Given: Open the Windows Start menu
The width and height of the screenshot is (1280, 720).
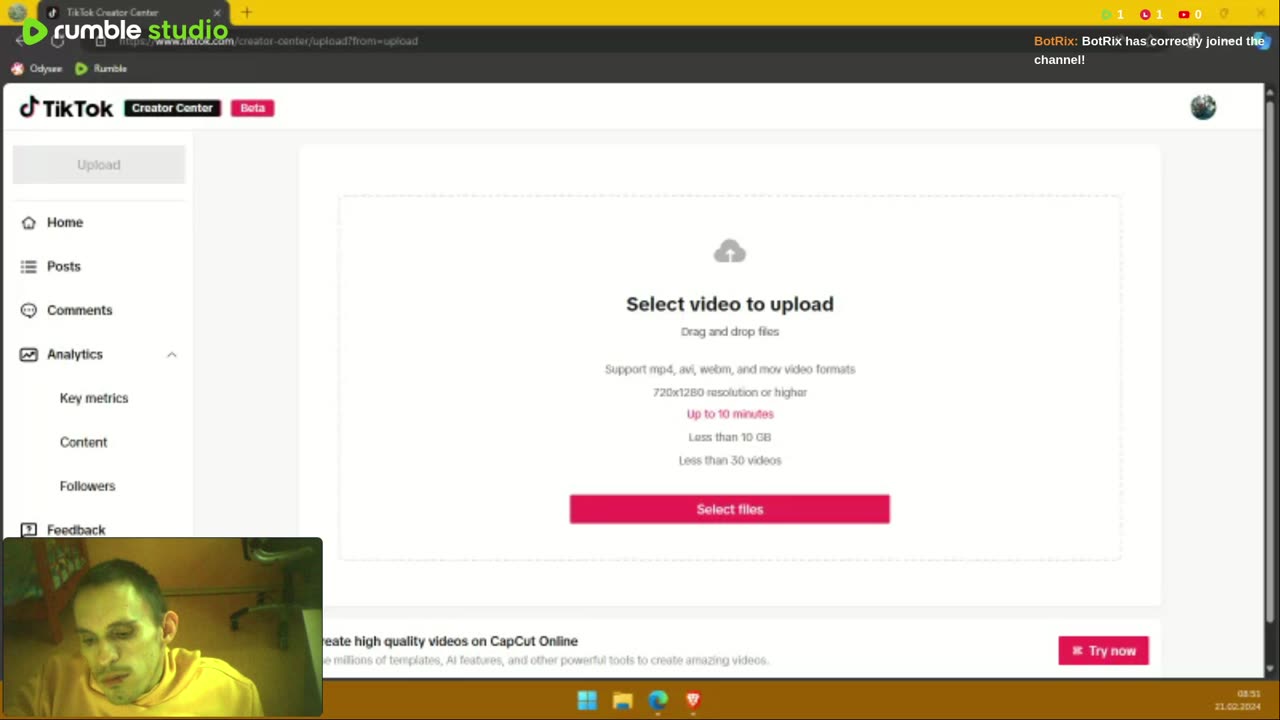Looking at the screenshot, I should [587, 700].
